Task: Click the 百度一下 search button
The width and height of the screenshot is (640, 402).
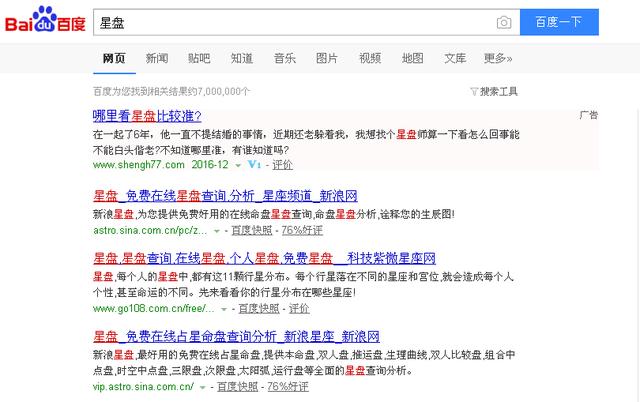Action: [559, 22]
